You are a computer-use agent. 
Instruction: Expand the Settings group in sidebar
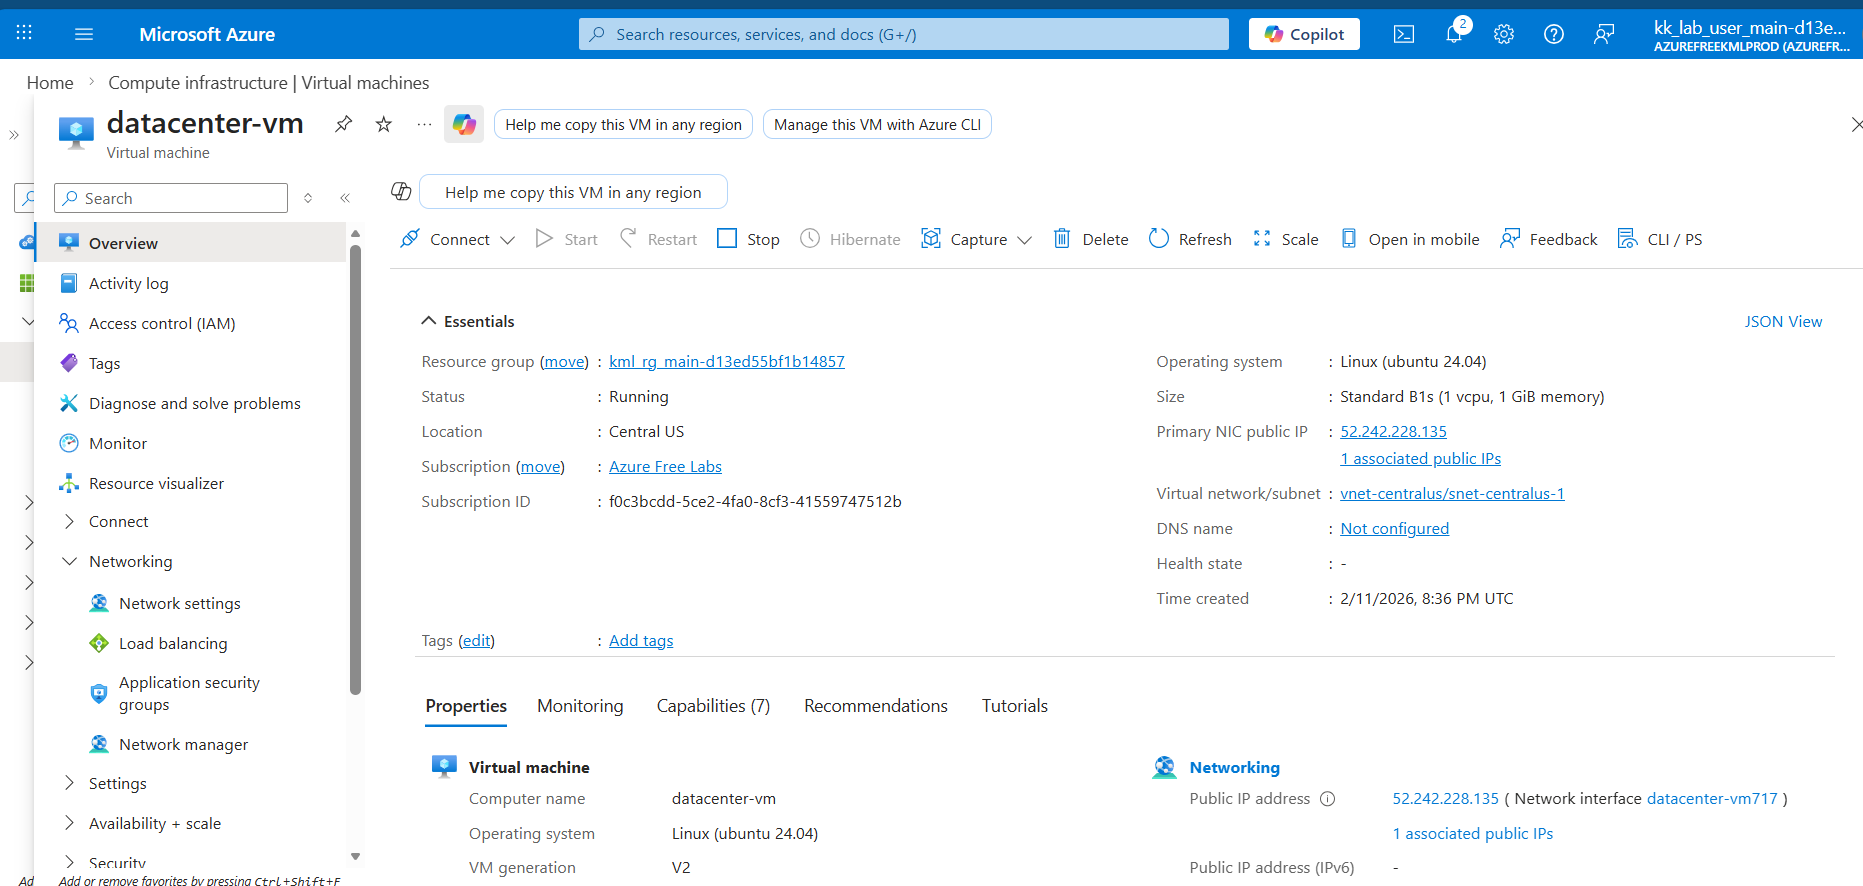click(69, 783)
